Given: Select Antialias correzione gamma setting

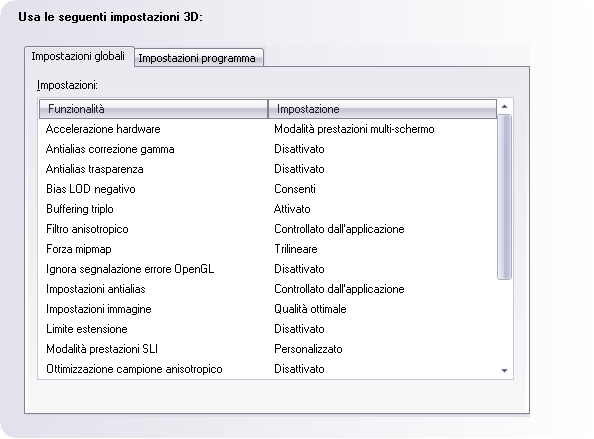Looking at the screenshot, I should pyautogui.click(x=268, y=149).
